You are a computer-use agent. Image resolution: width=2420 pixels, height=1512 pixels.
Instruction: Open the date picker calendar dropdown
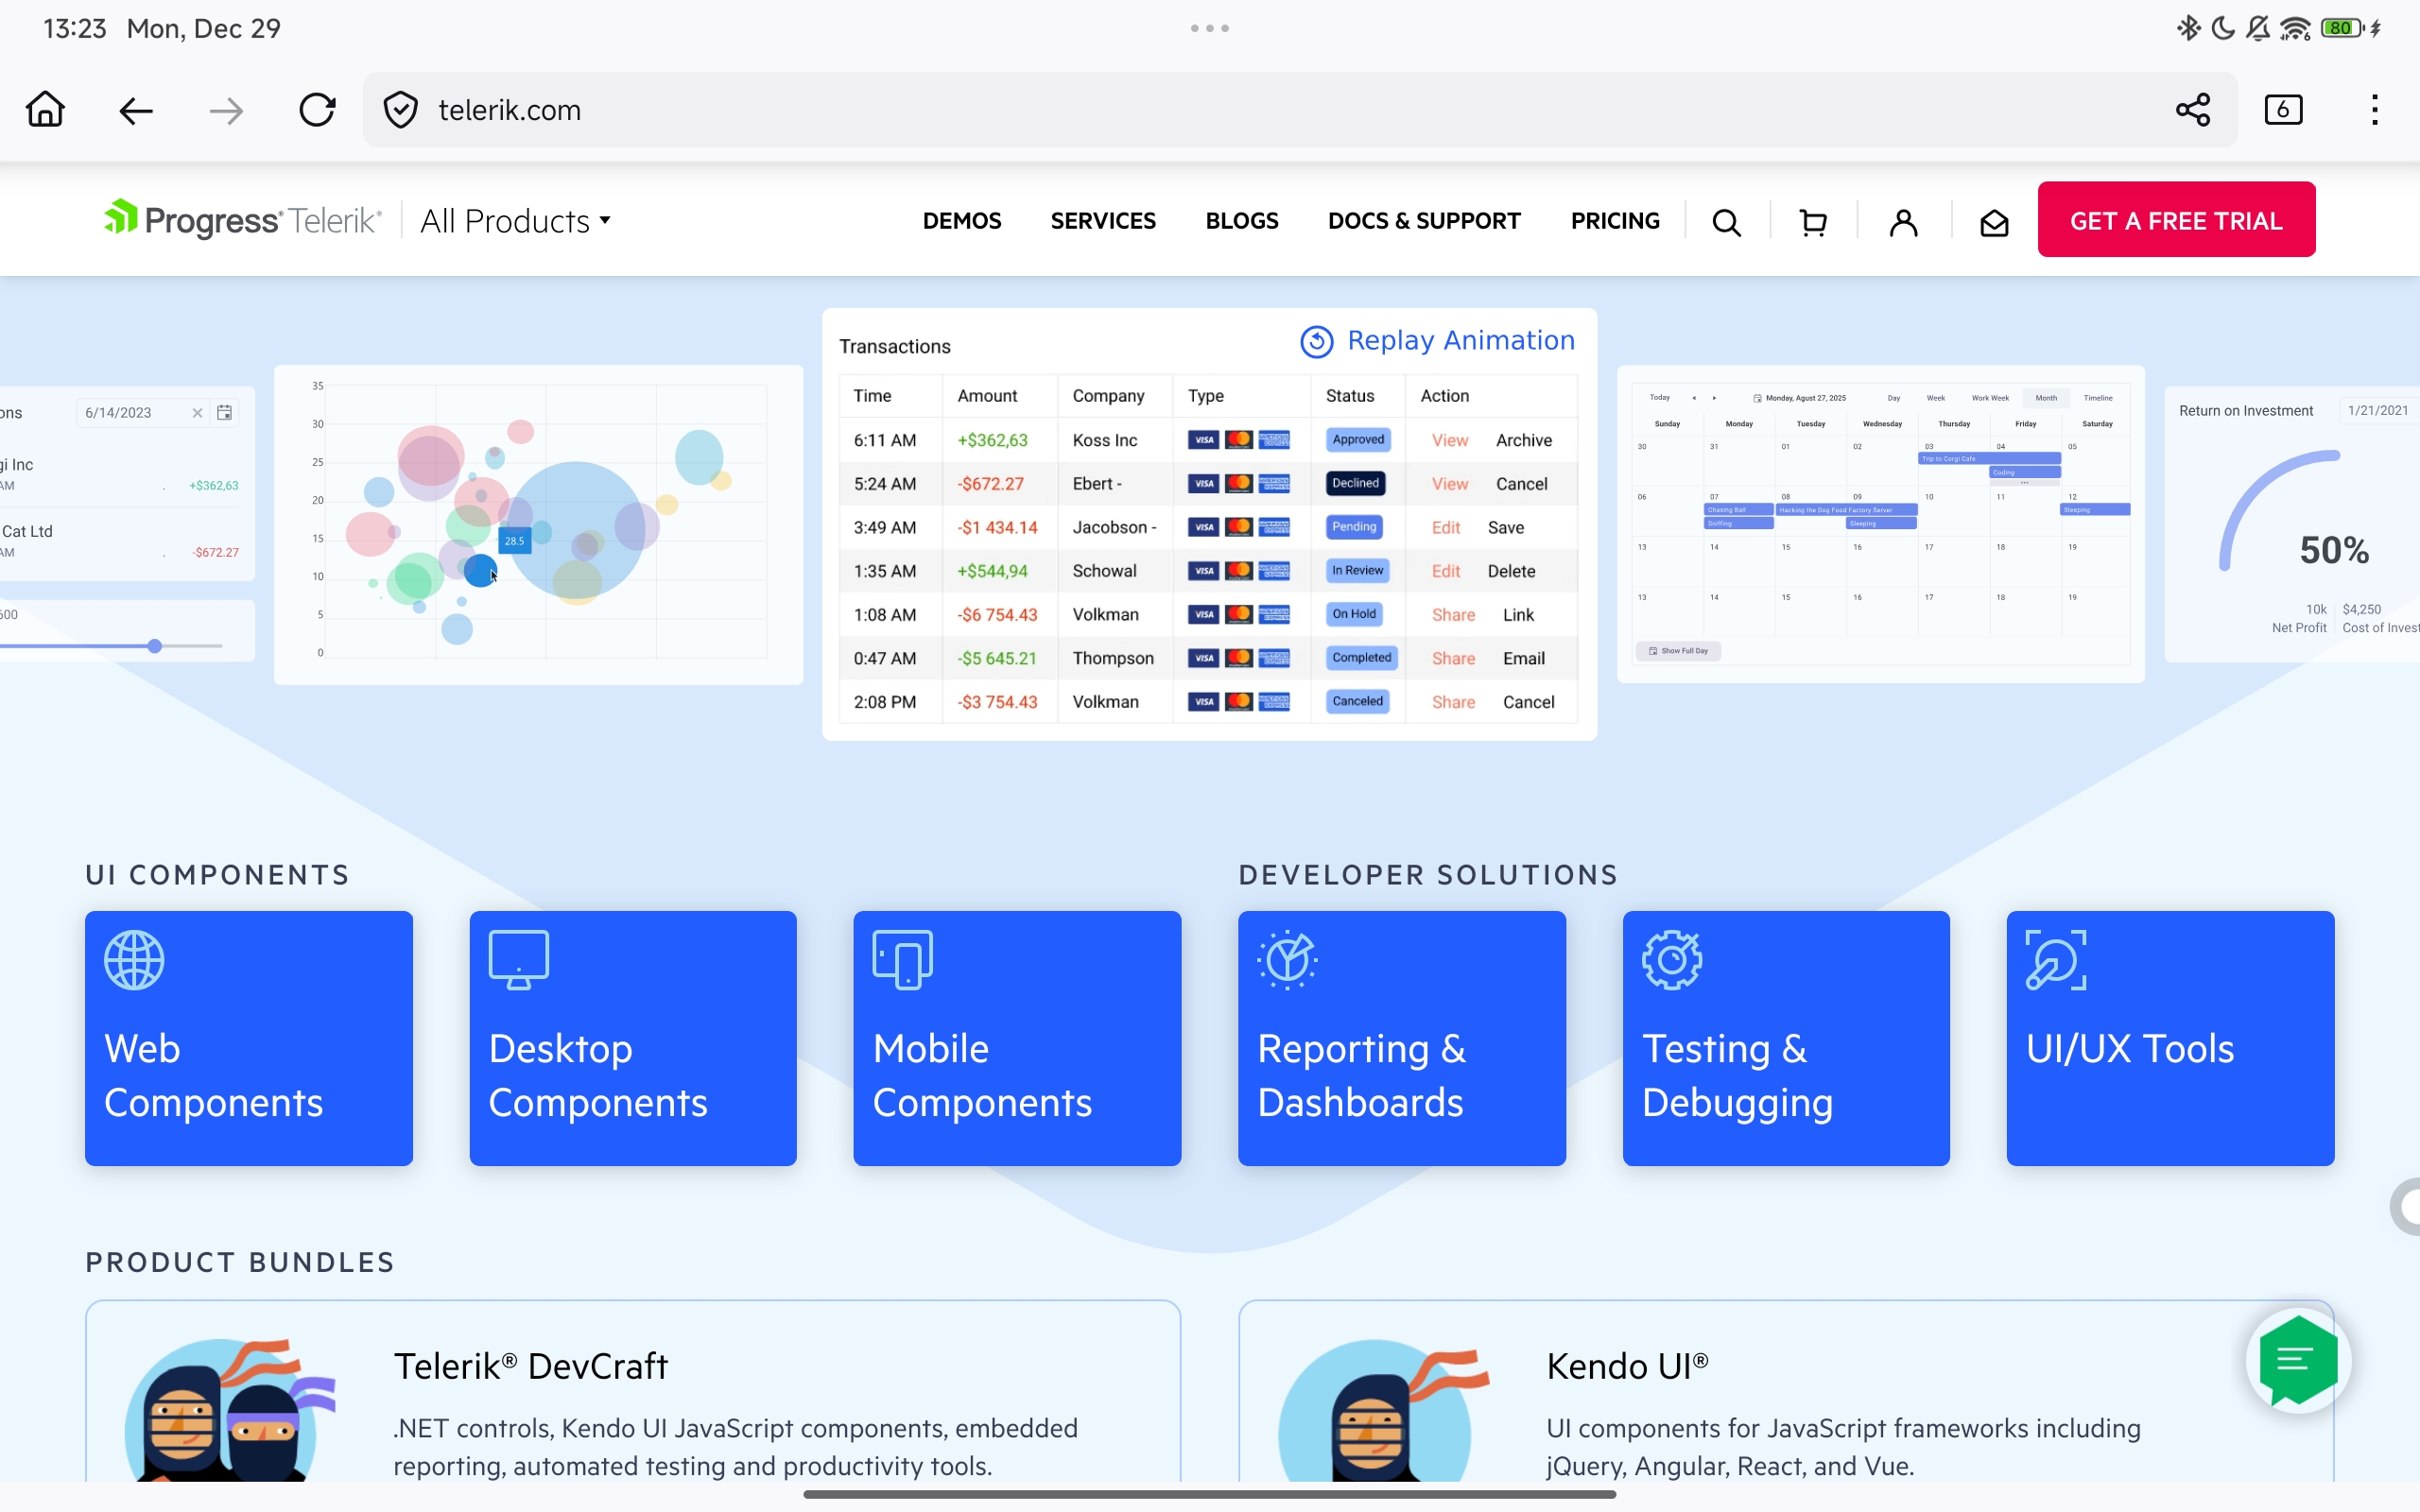coord(224,412)
